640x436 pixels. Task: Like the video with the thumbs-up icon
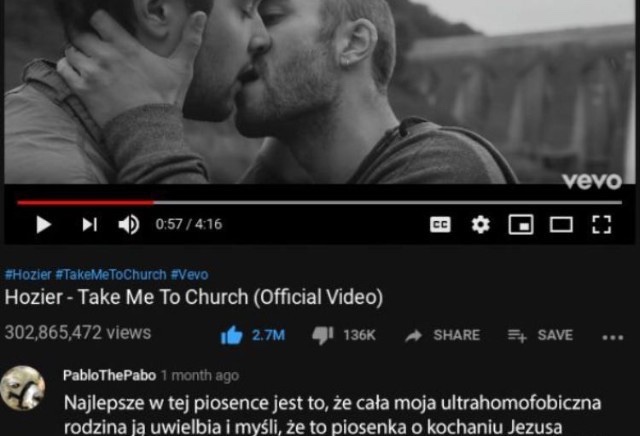point(232,336)
